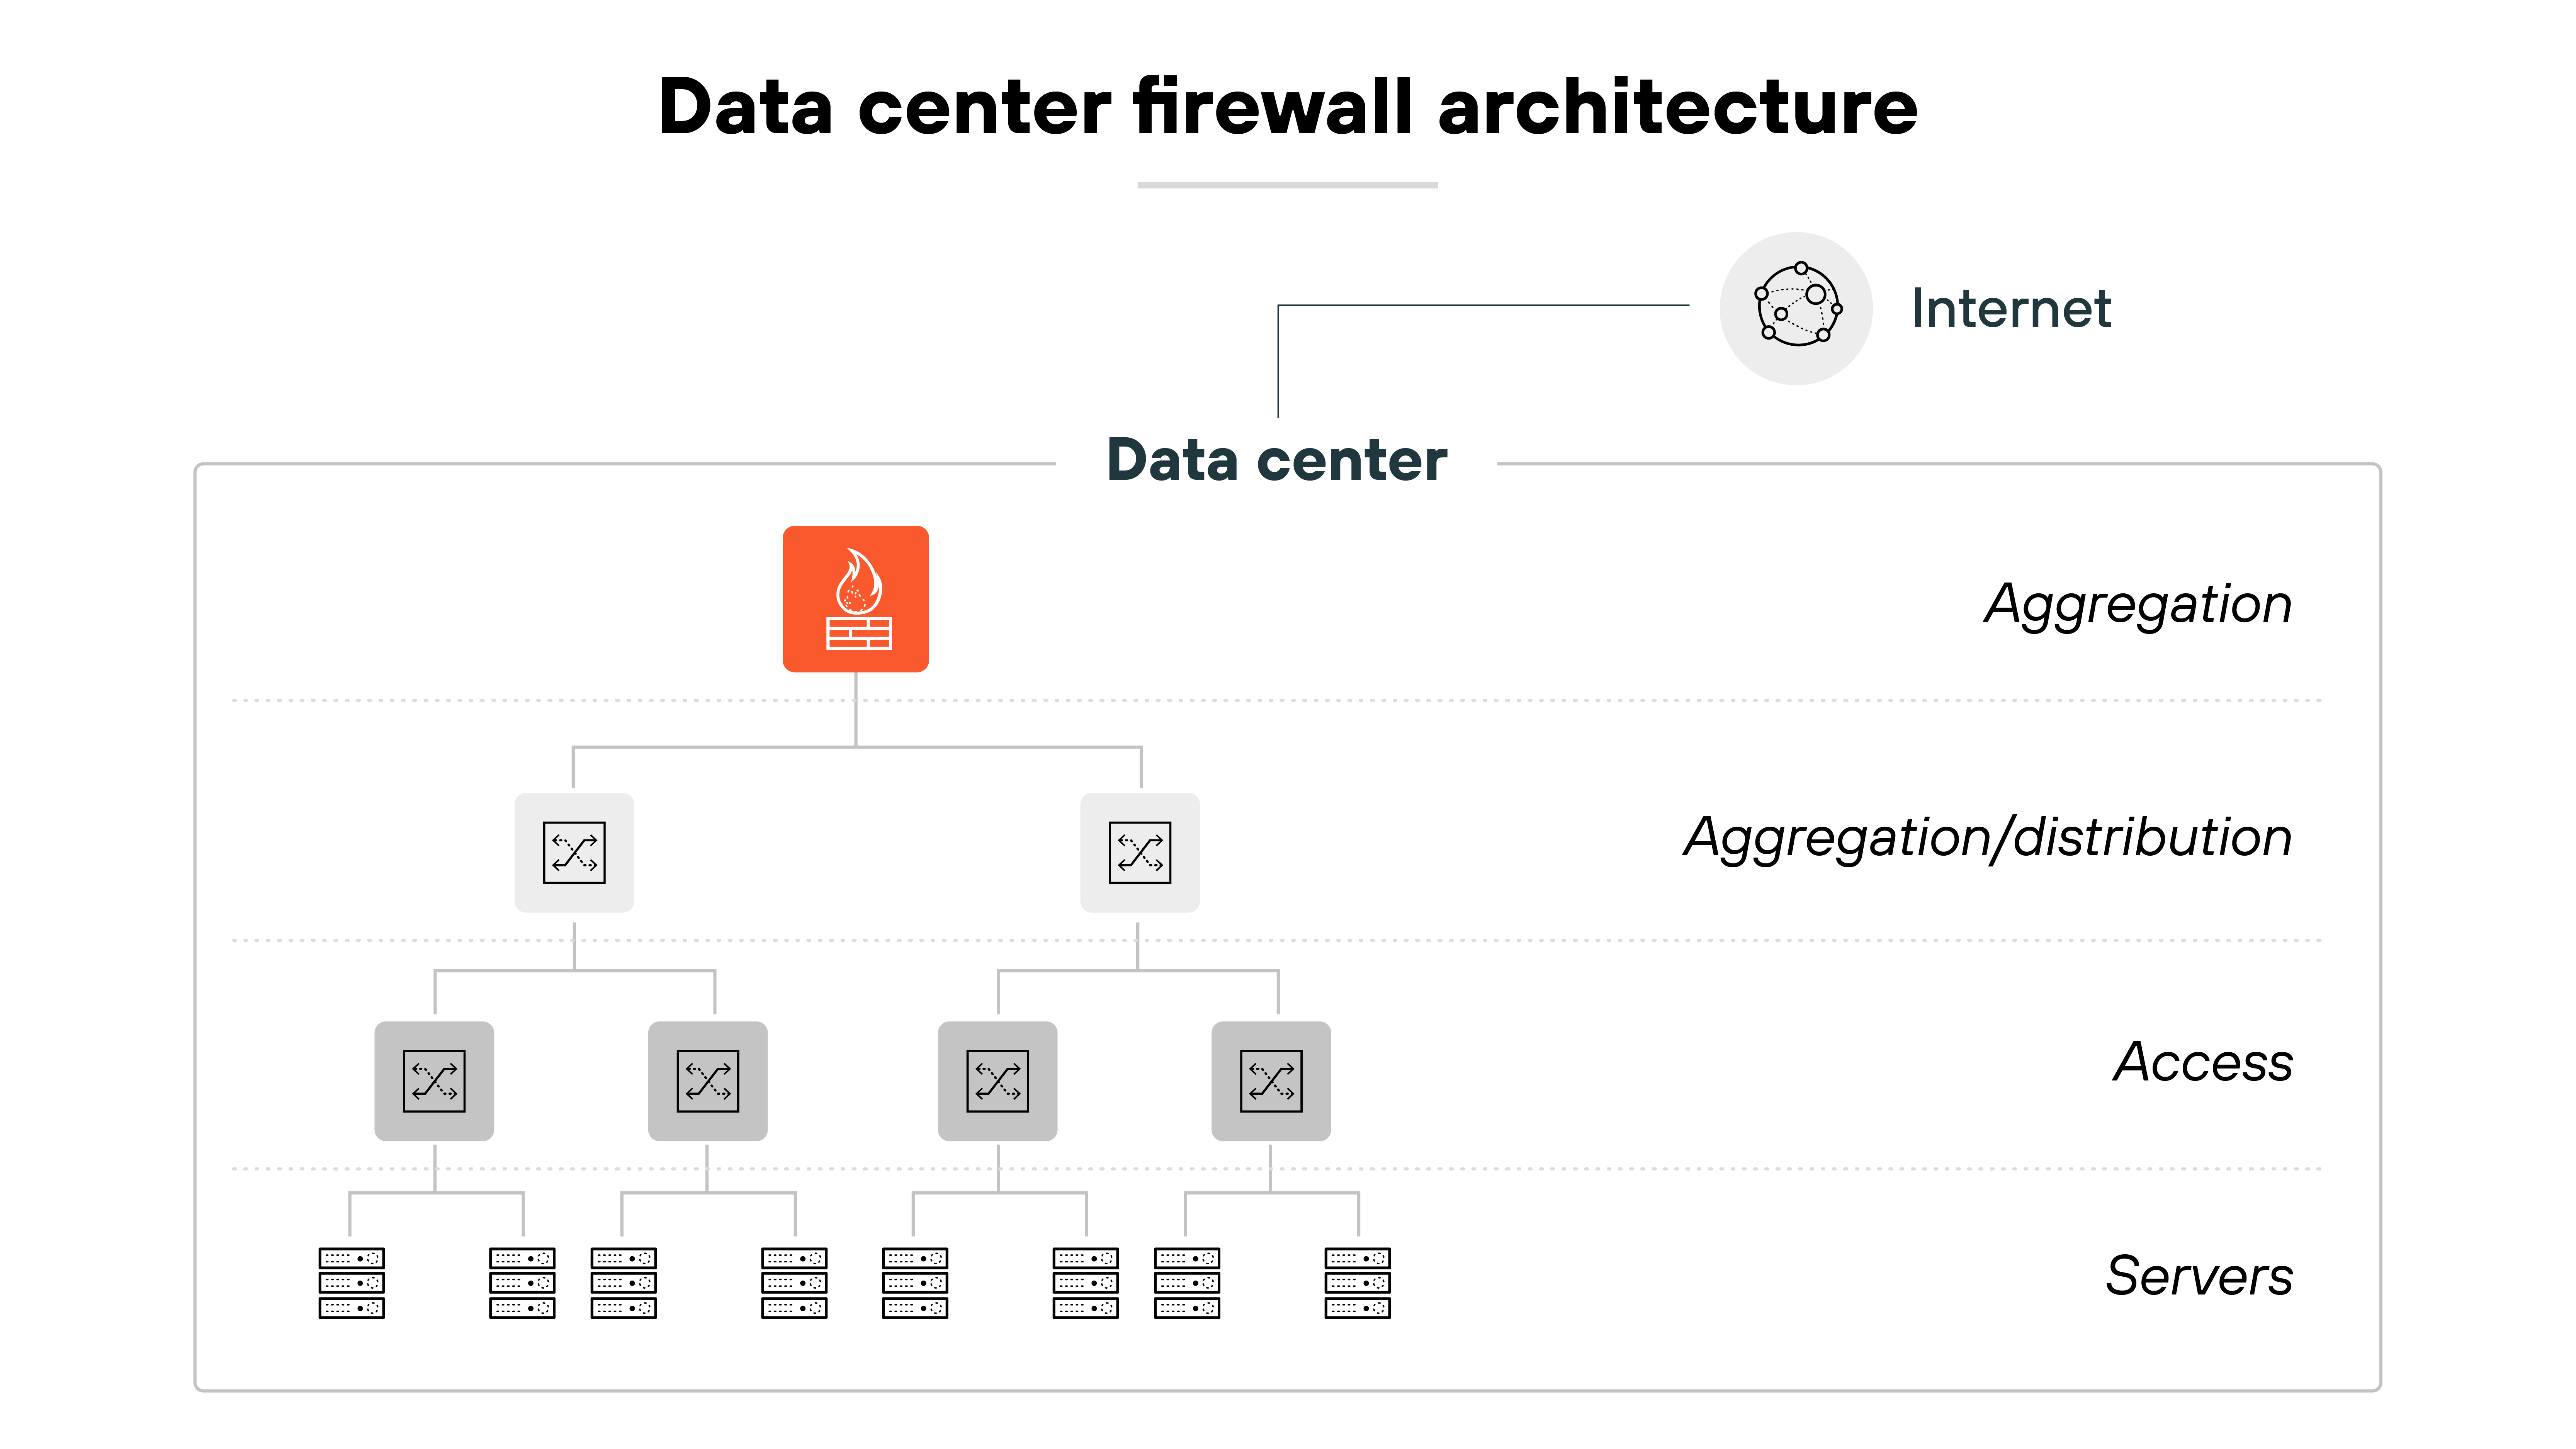This screenshot has height=1449, width=2576.
Task: Click the top "Aggregation" layer label
Action: pyautogui.click(x=2138, y=604)
